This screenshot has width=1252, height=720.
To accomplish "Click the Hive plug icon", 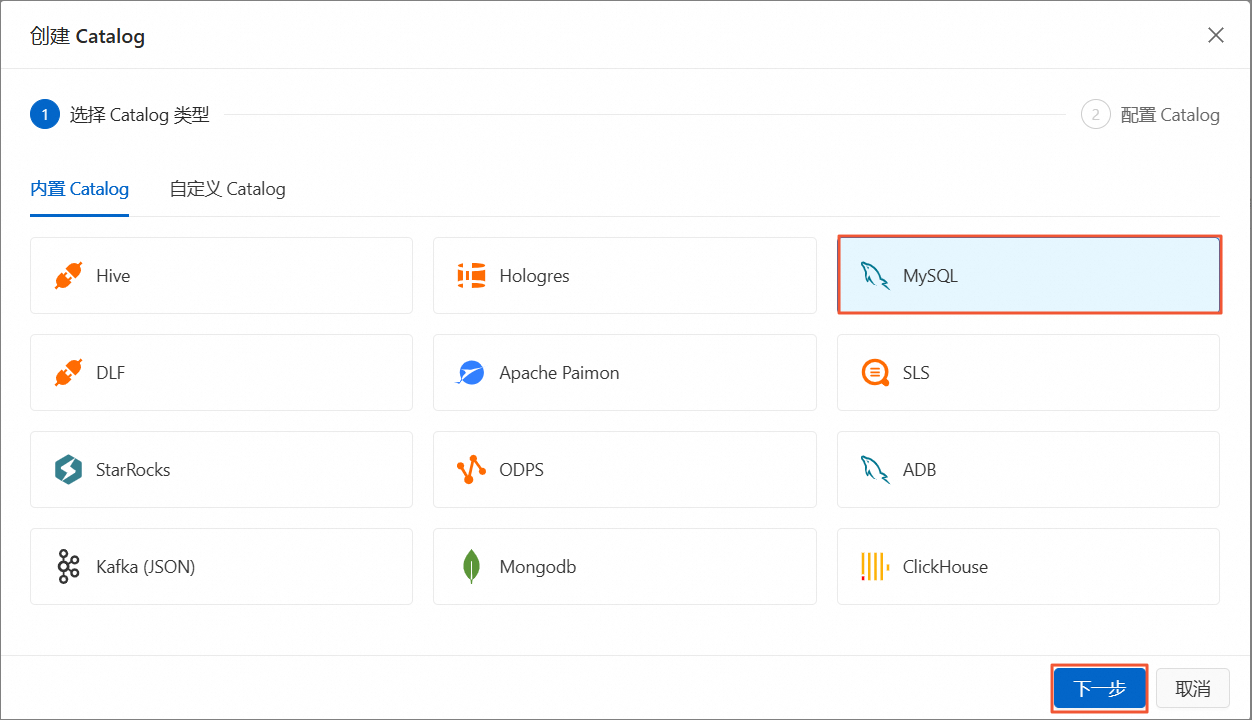I will click(69, 276).
